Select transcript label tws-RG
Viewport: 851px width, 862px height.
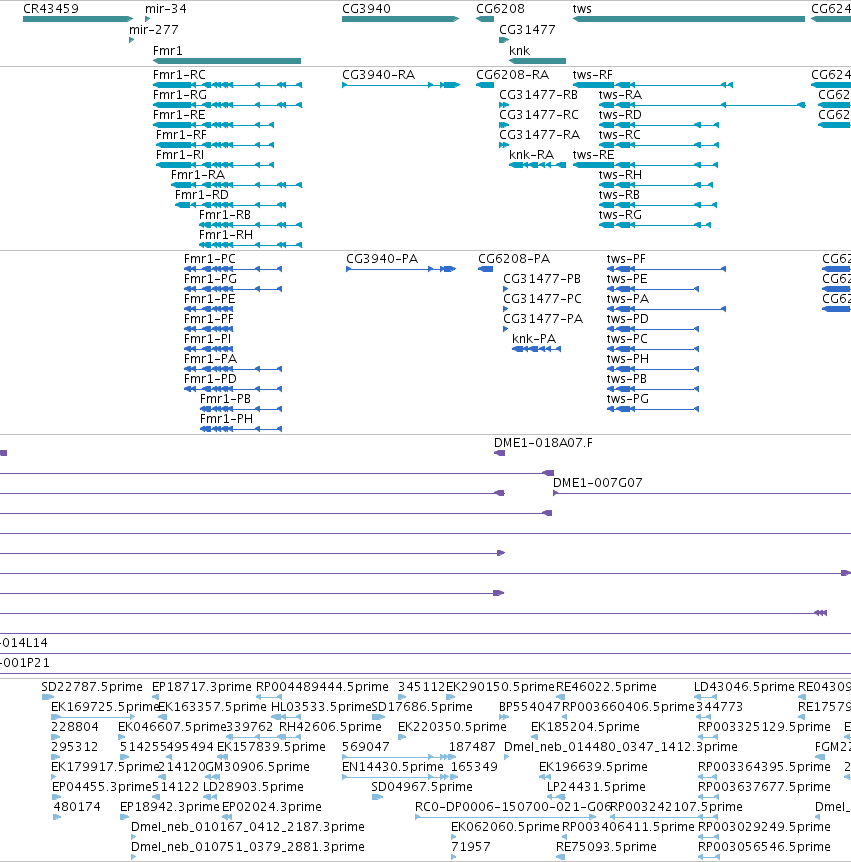(620, 214)
